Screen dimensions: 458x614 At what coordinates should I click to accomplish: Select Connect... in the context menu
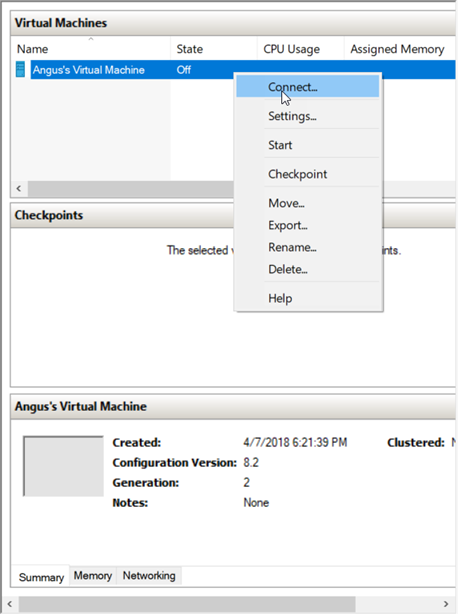click(308, 87)
